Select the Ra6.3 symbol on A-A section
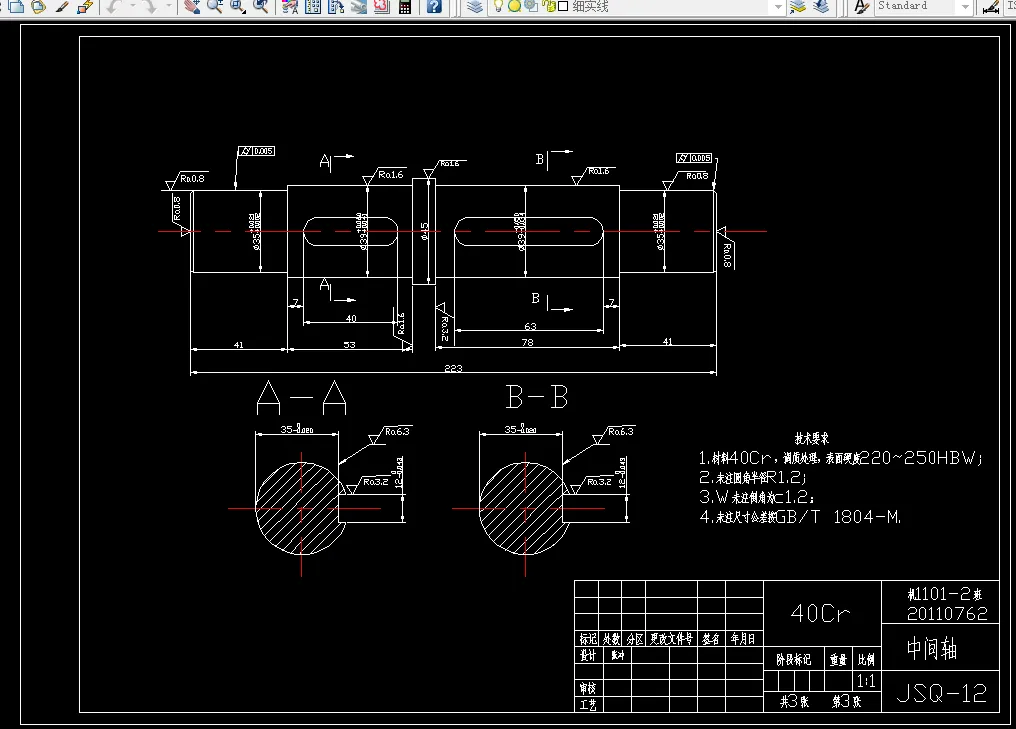 click(x=389, y=436)
